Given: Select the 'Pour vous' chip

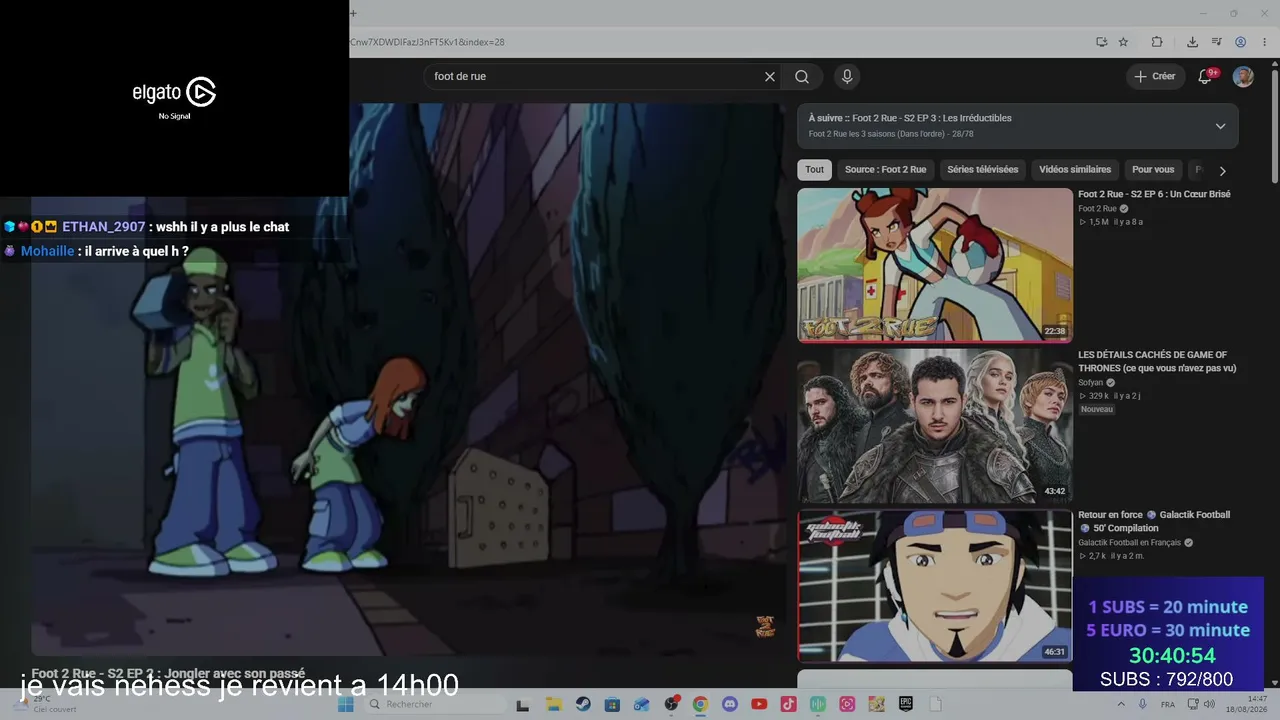Looking at the screenshot, I should (x=1153, y=170).
